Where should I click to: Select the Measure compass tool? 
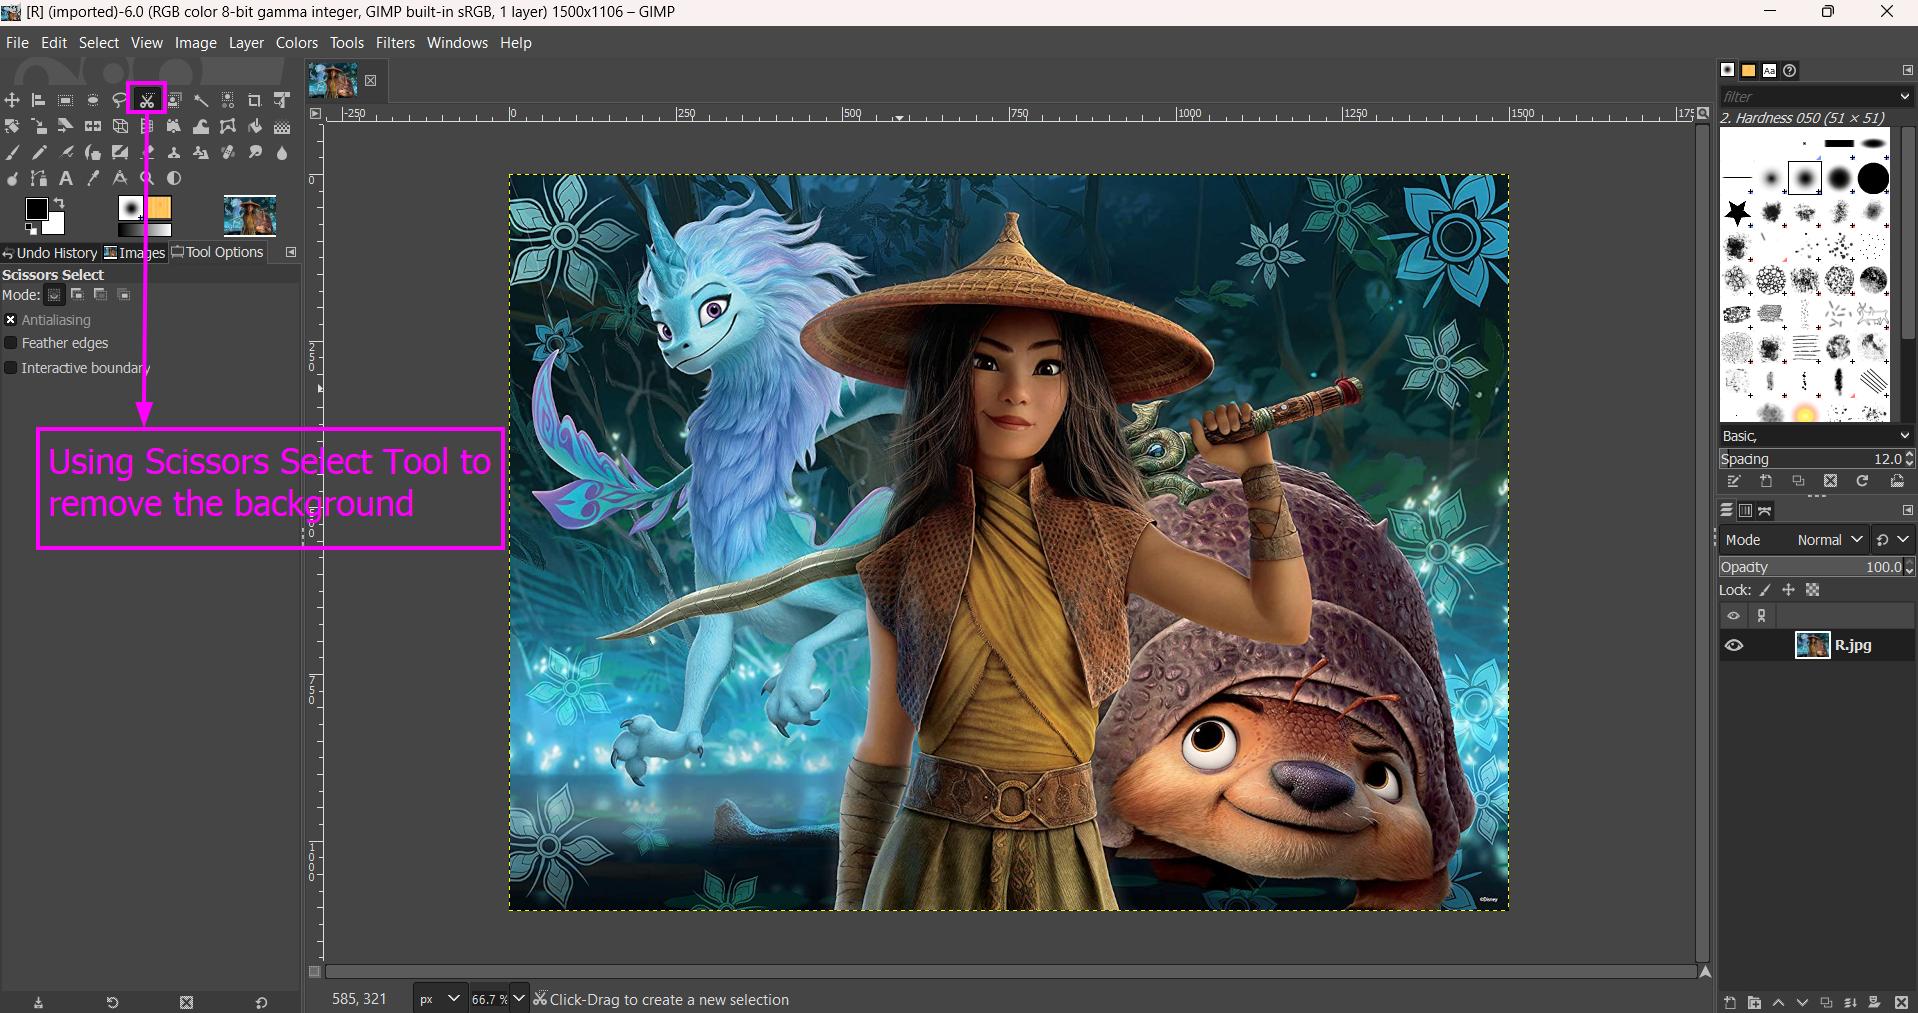point(120,178)
